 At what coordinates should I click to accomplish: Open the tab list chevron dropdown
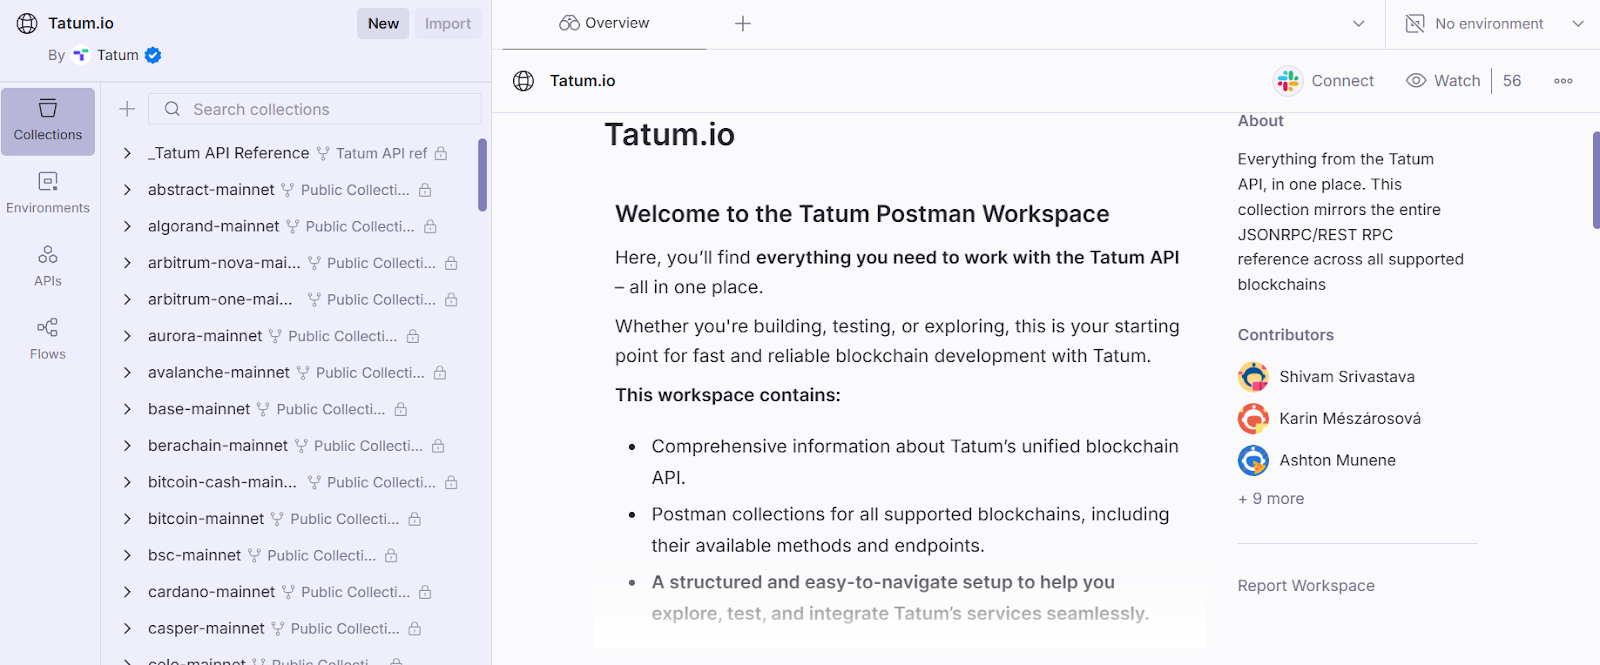point(1359,24)
